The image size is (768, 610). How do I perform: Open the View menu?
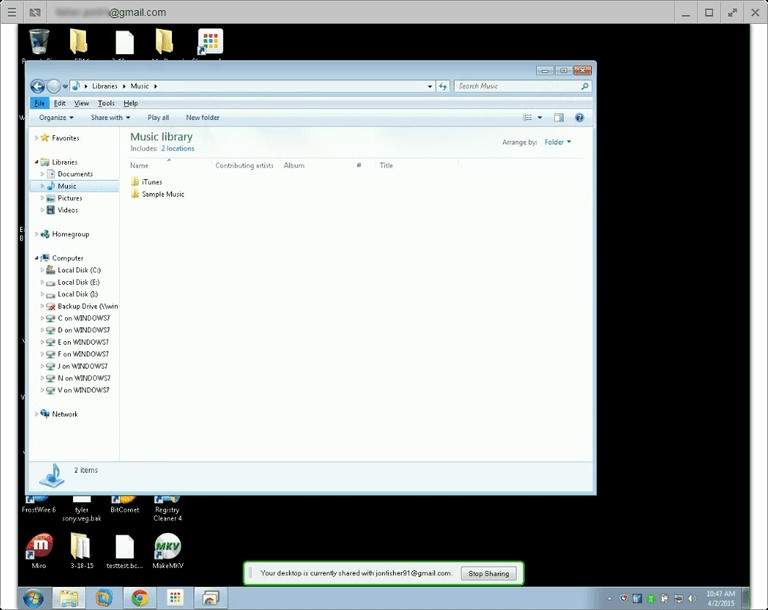point(82,103)
